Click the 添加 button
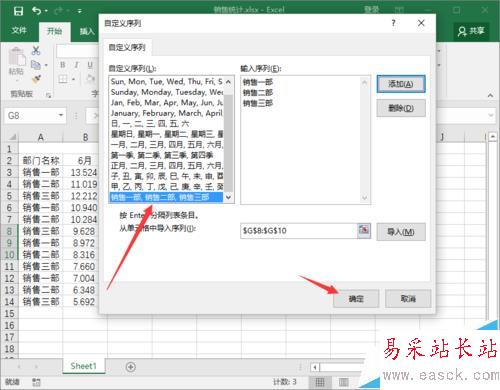500x390 pixels. click(401, 84)
